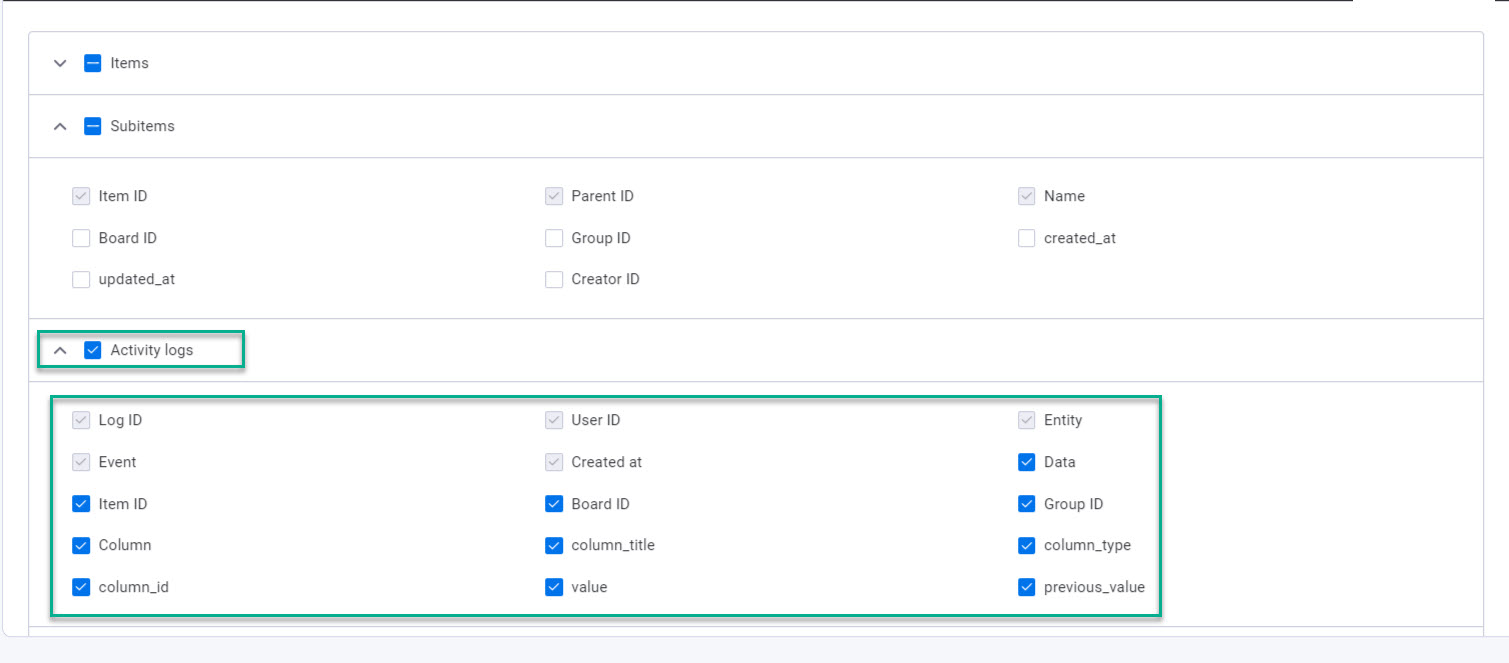Deselect Group ID under Activity logs
This screenshot has width=1509, height=663.
click(x=1026, y=504)
